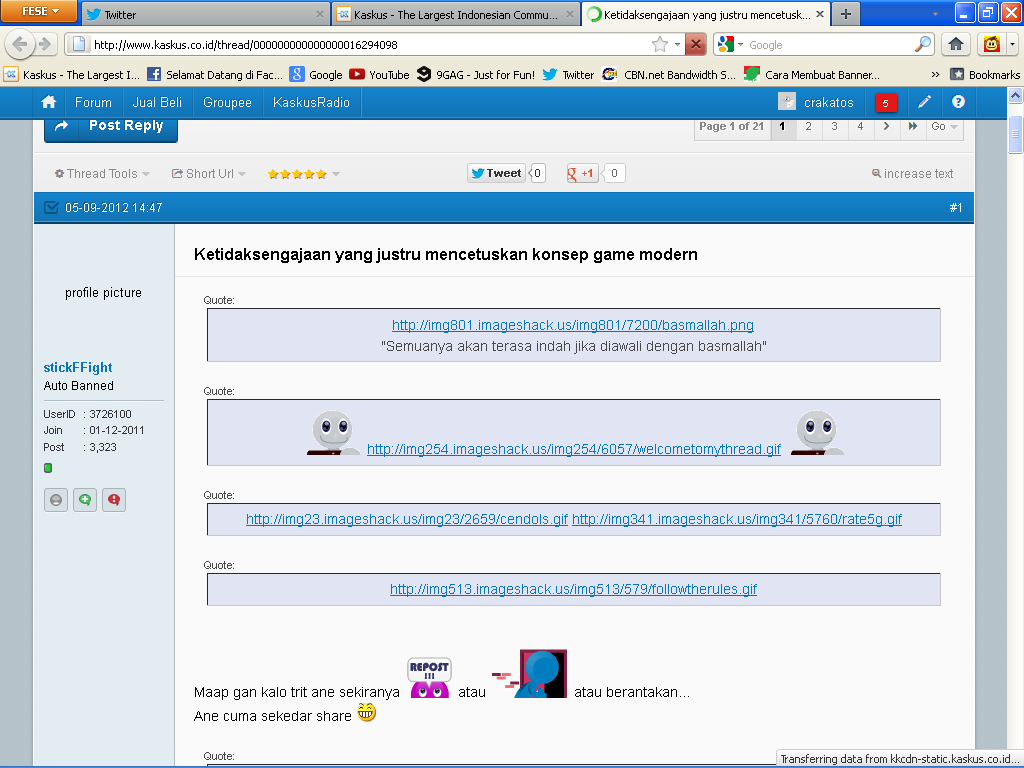Open the add-on dropdown arrow beside smiley
1024x768 pixels.
tap(1012, 44)
